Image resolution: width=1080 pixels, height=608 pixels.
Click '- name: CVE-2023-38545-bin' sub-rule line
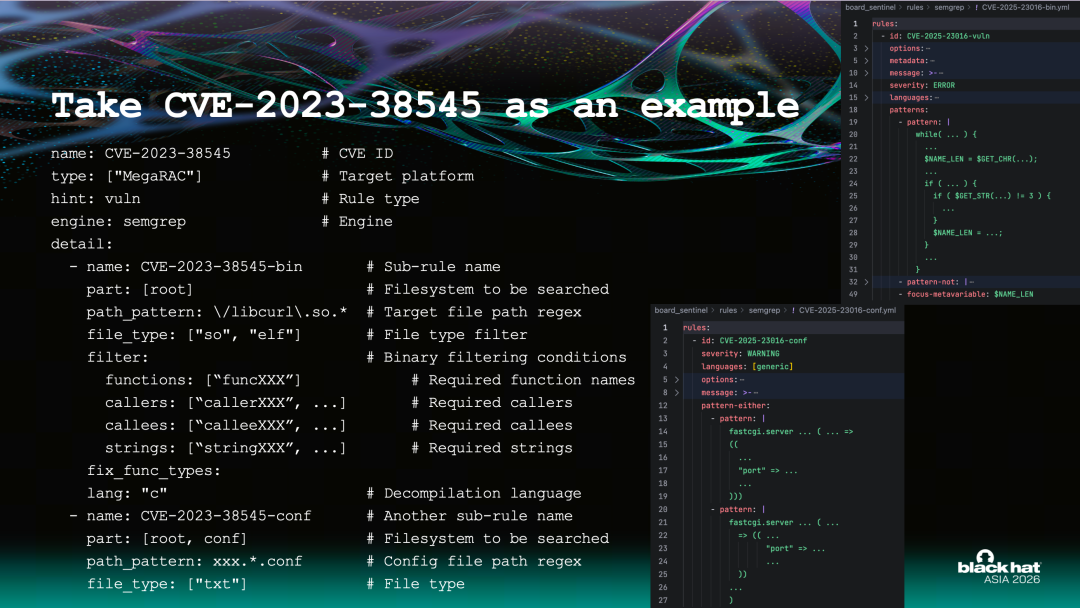[x=186, y=267]
